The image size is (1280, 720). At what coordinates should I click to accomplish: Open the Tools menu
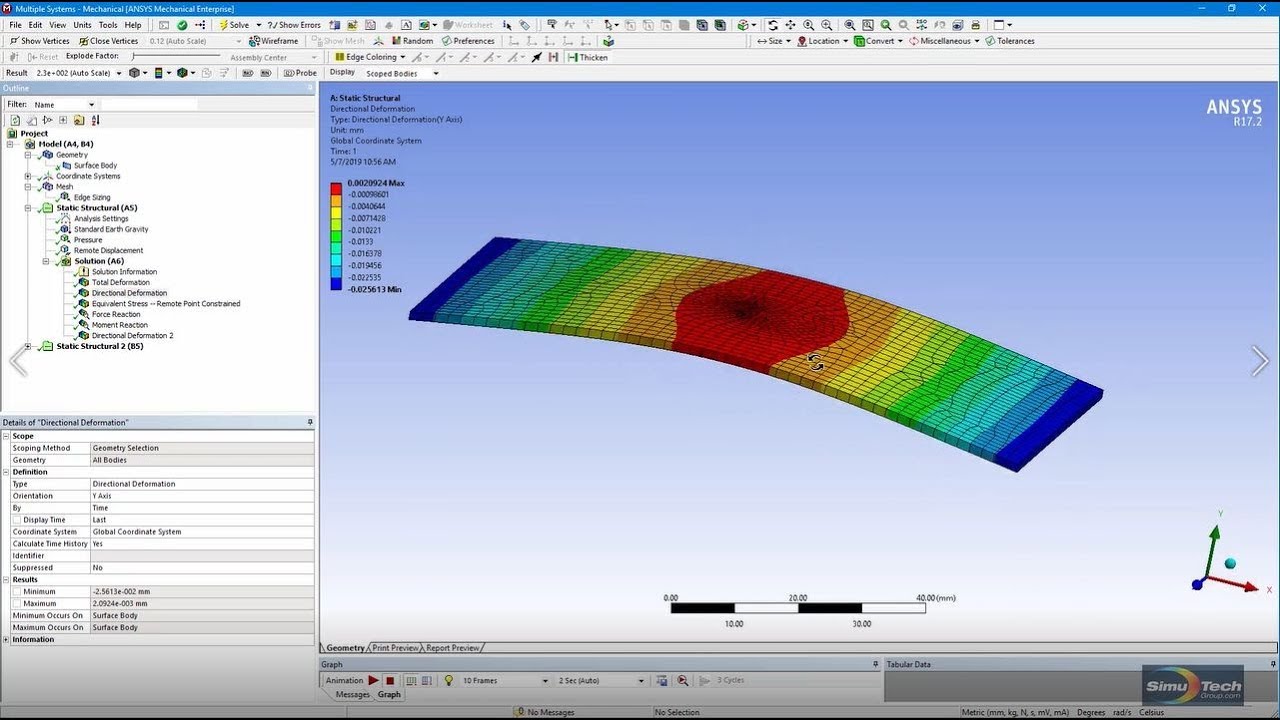108,25
